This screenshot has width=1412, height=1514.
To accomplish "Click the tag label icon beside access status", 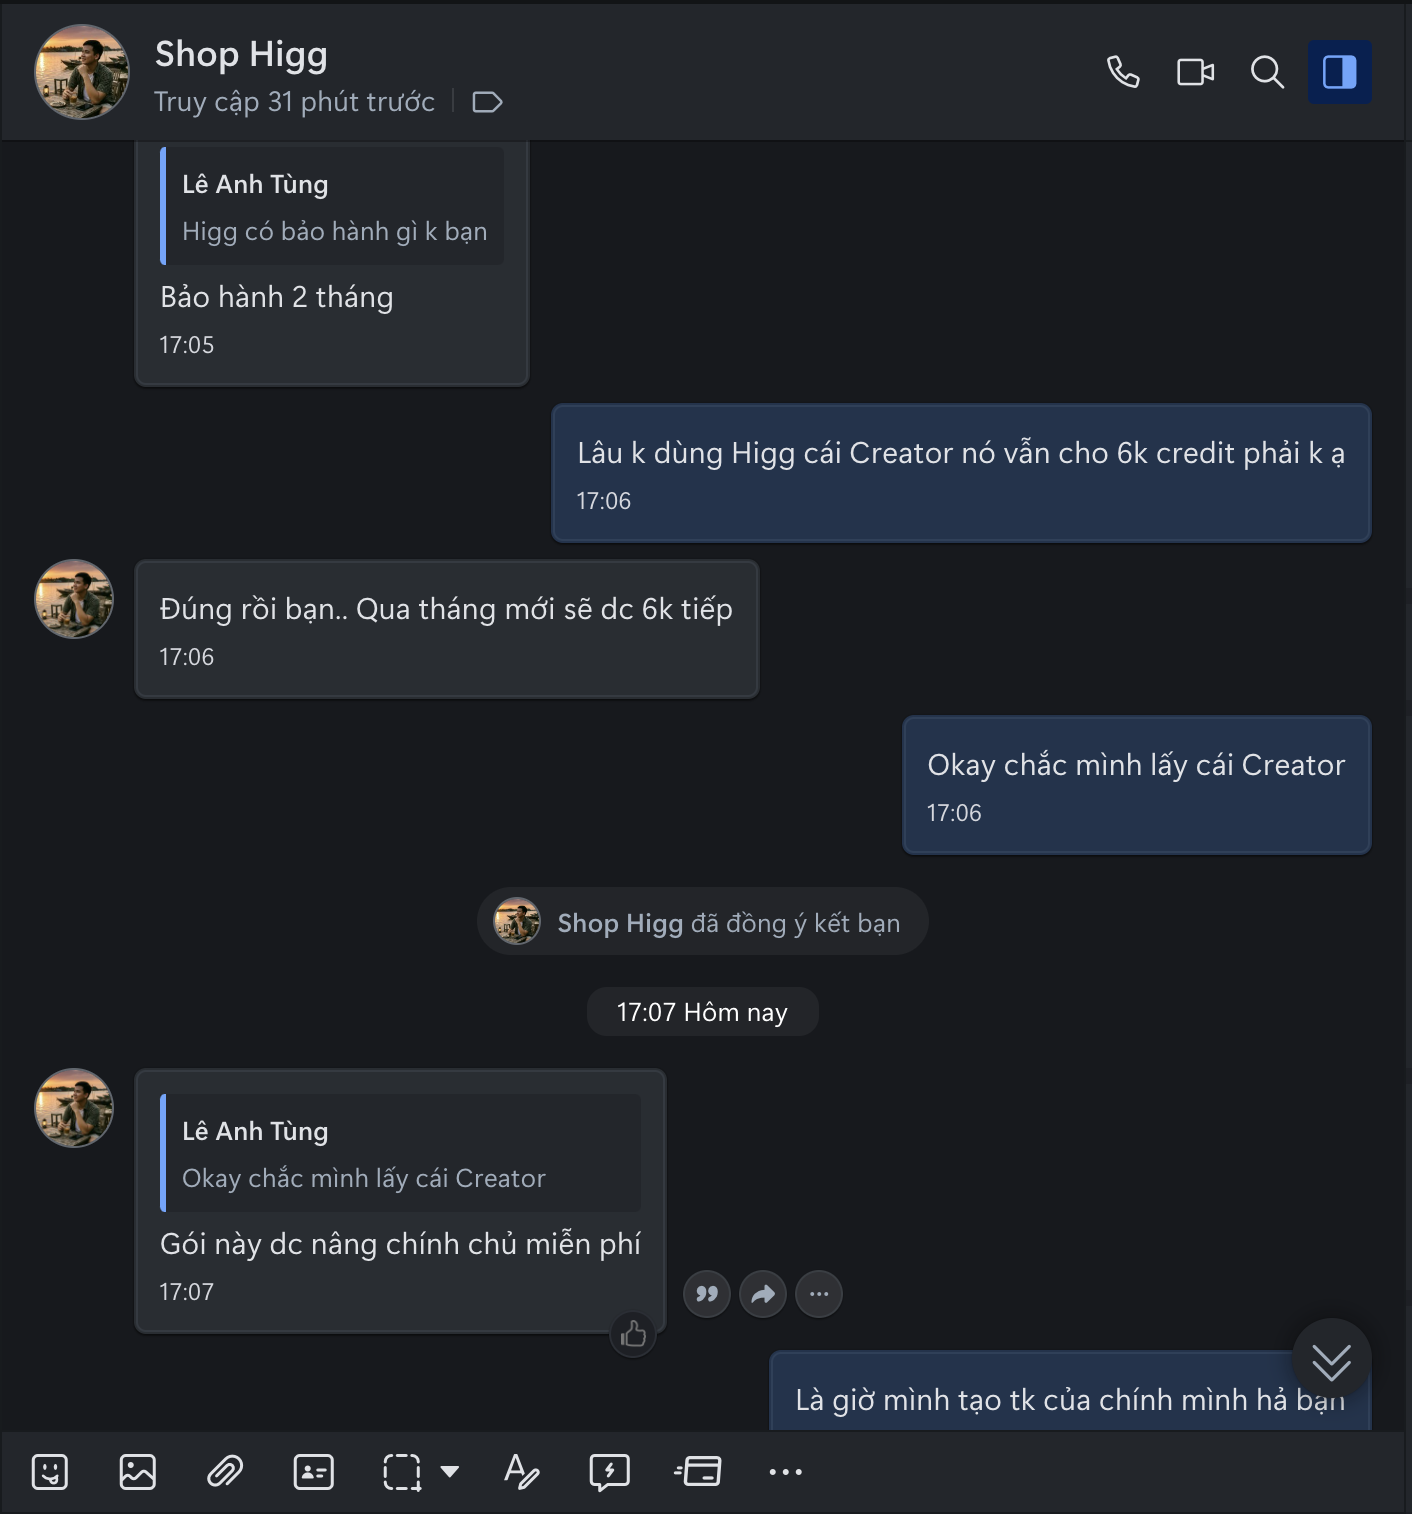I will click(487, 102).
